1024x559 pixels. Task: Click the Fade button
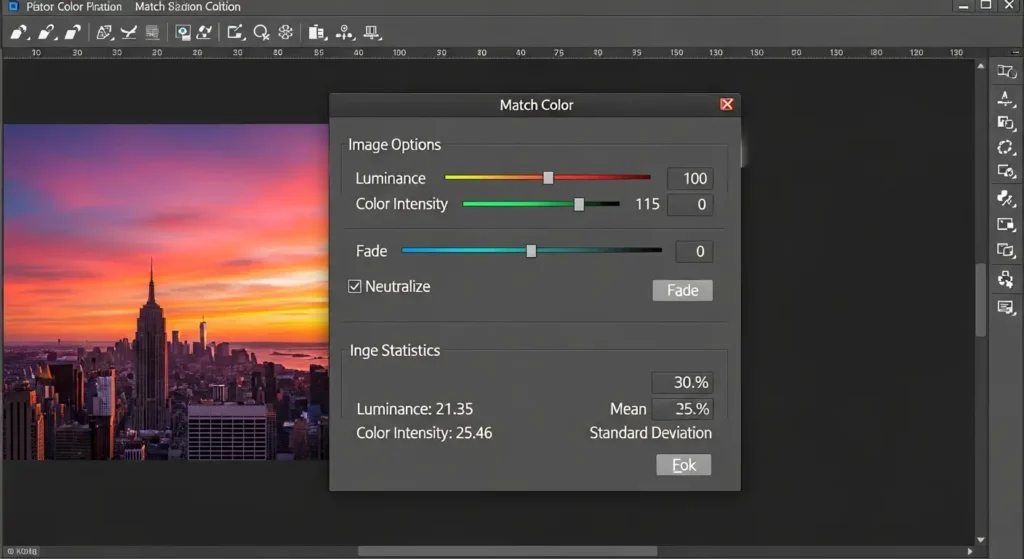(682, 290)
